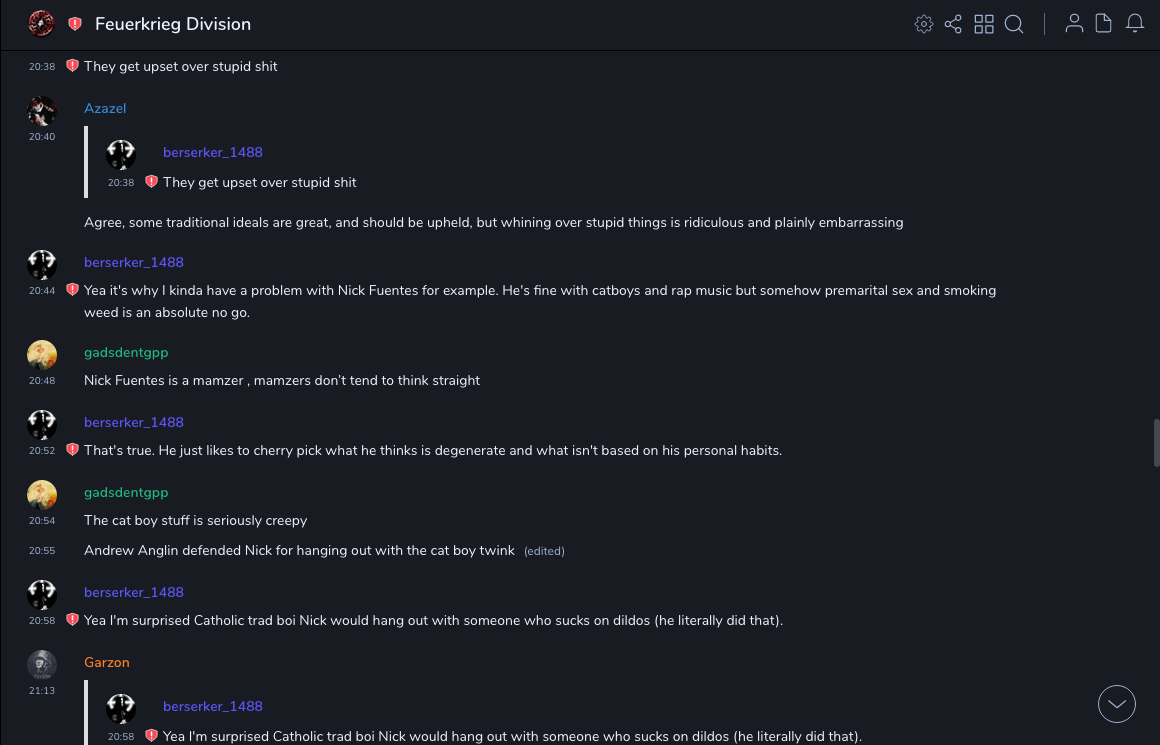Click the share icon in the header
This screenshot has height=745, width=1160.
click(953, 24)
